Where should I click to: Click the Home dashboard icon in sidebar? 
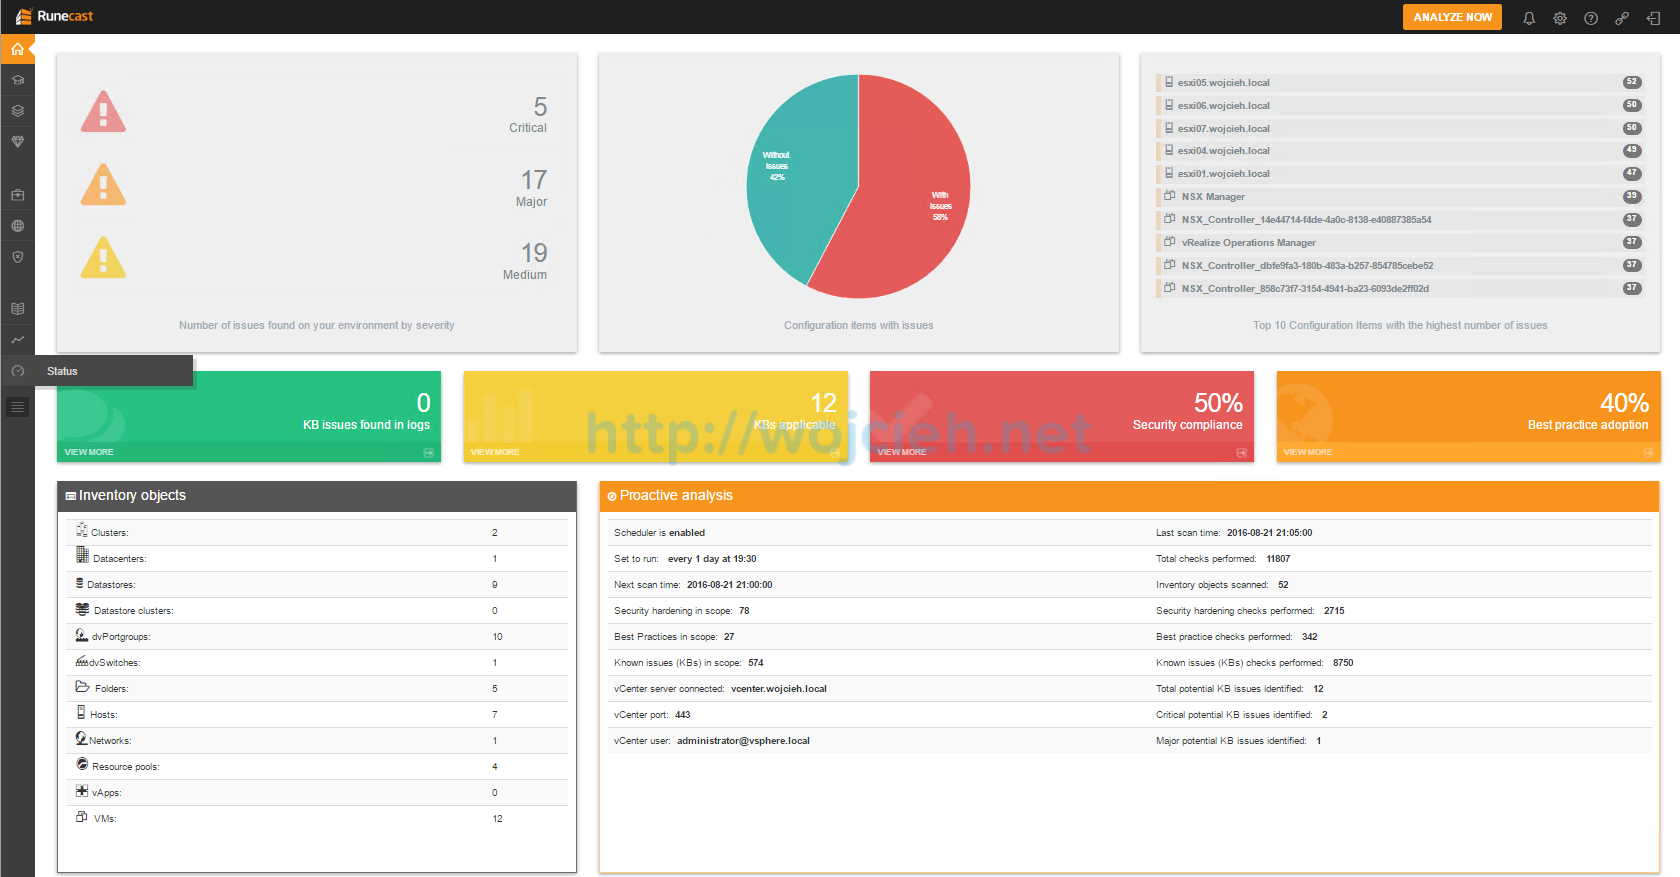17,49
